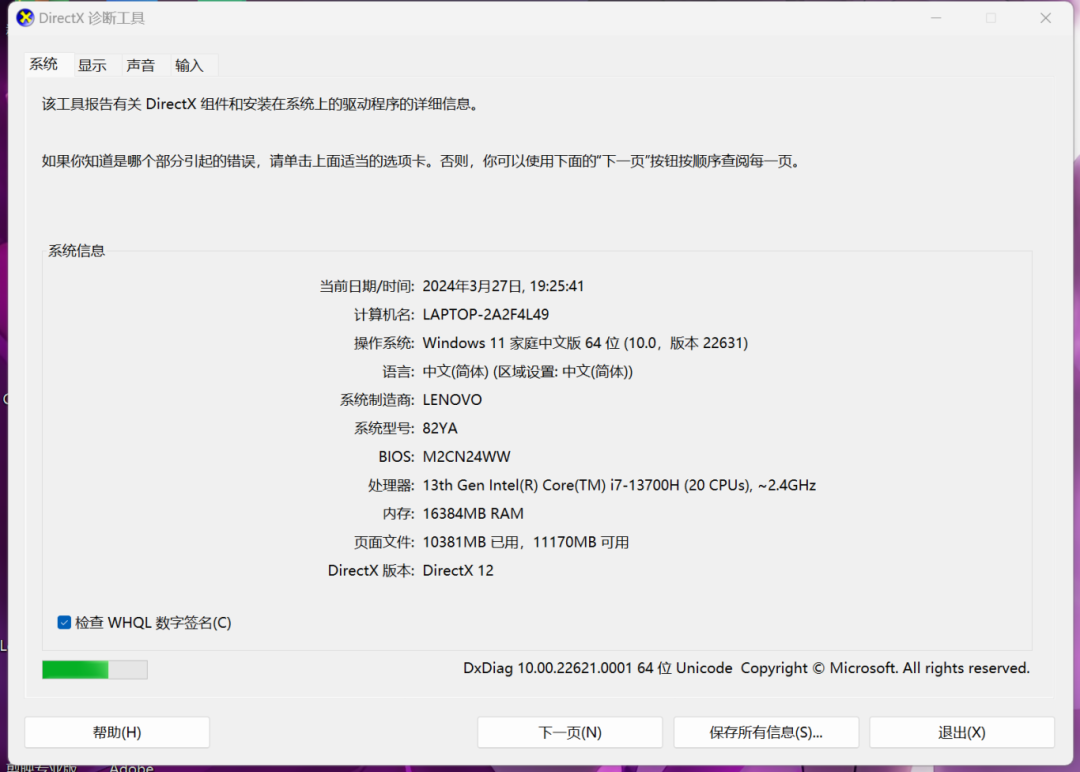This screenshot has width=1080, height=772.
Task: Click DirectX version value DirectX 12
Action: coord(458,571)
